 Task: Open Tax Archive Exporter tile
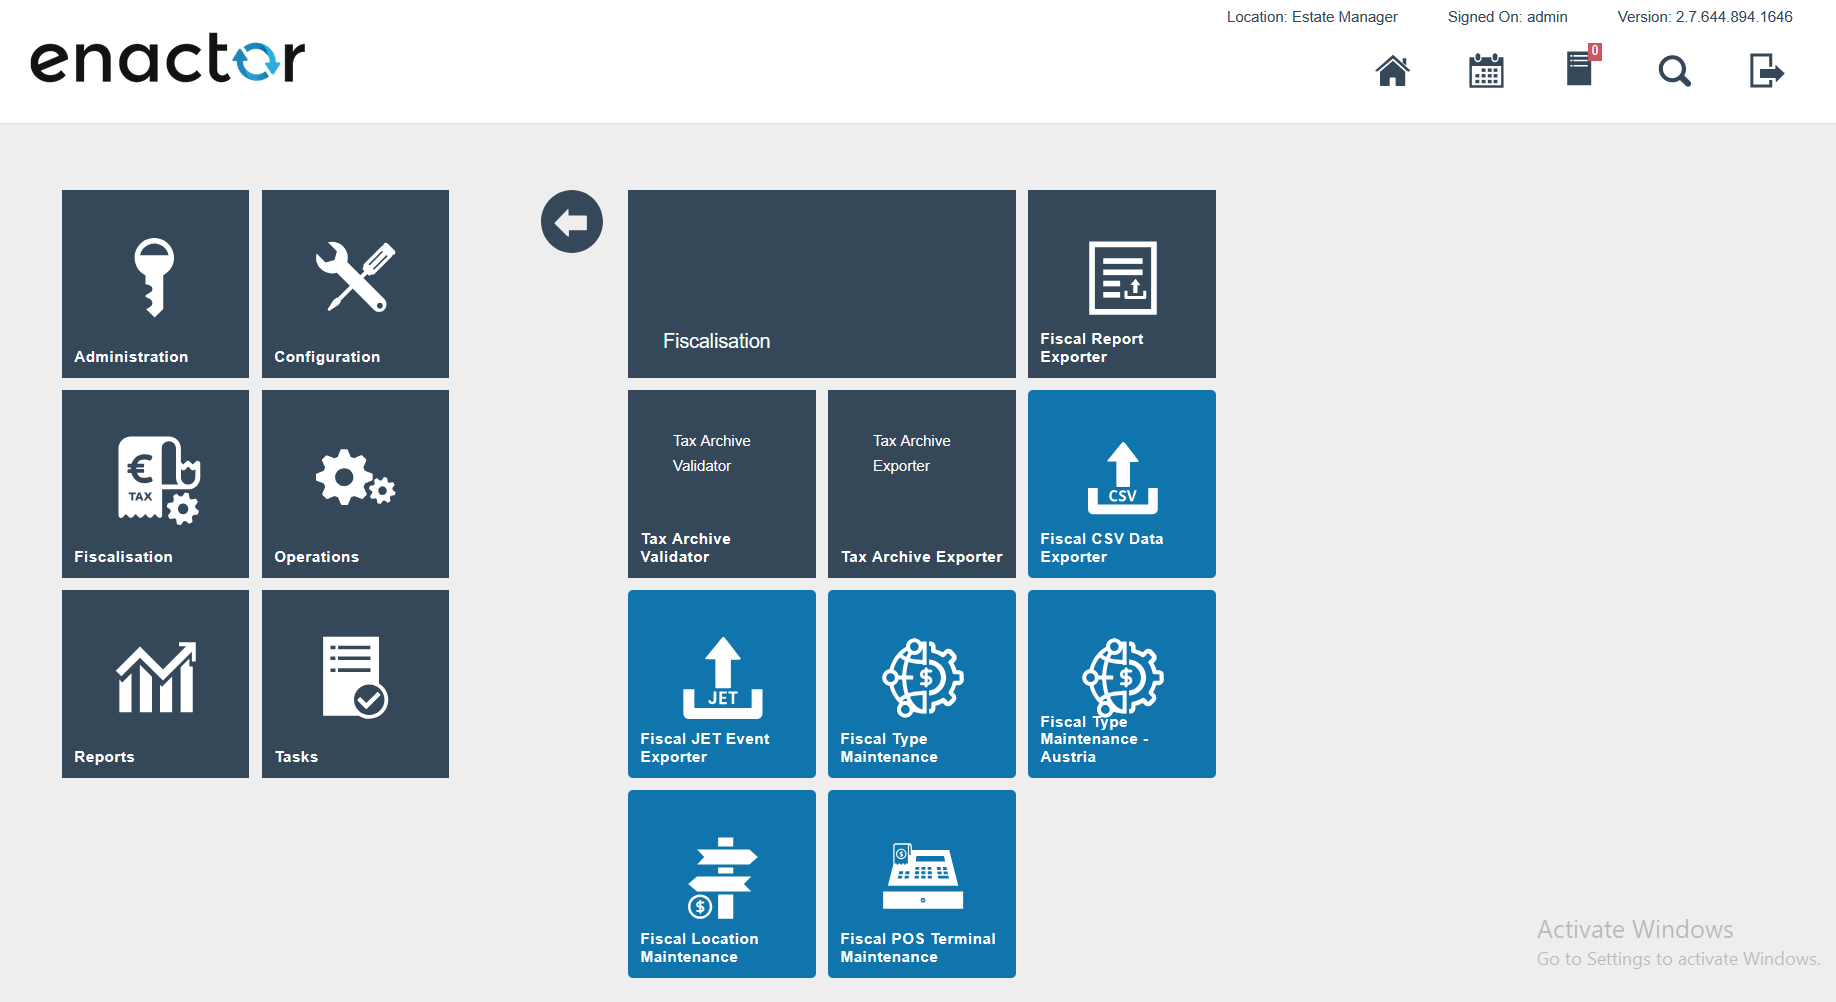(922, 484)
